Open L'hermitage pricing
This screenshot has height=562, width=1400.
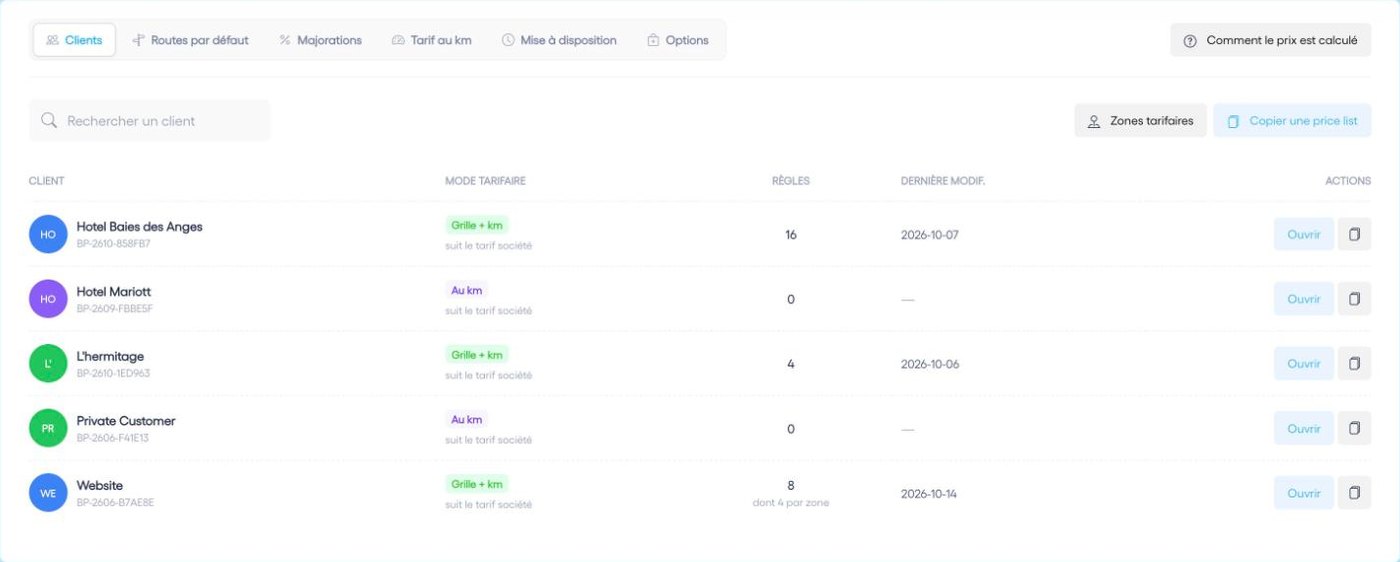(1304, 364)
